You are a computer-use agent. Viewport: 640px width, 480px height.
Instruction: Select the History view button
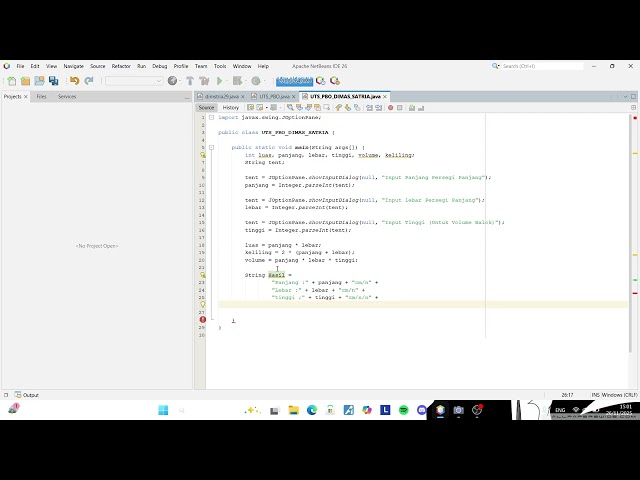click(231, 108)
